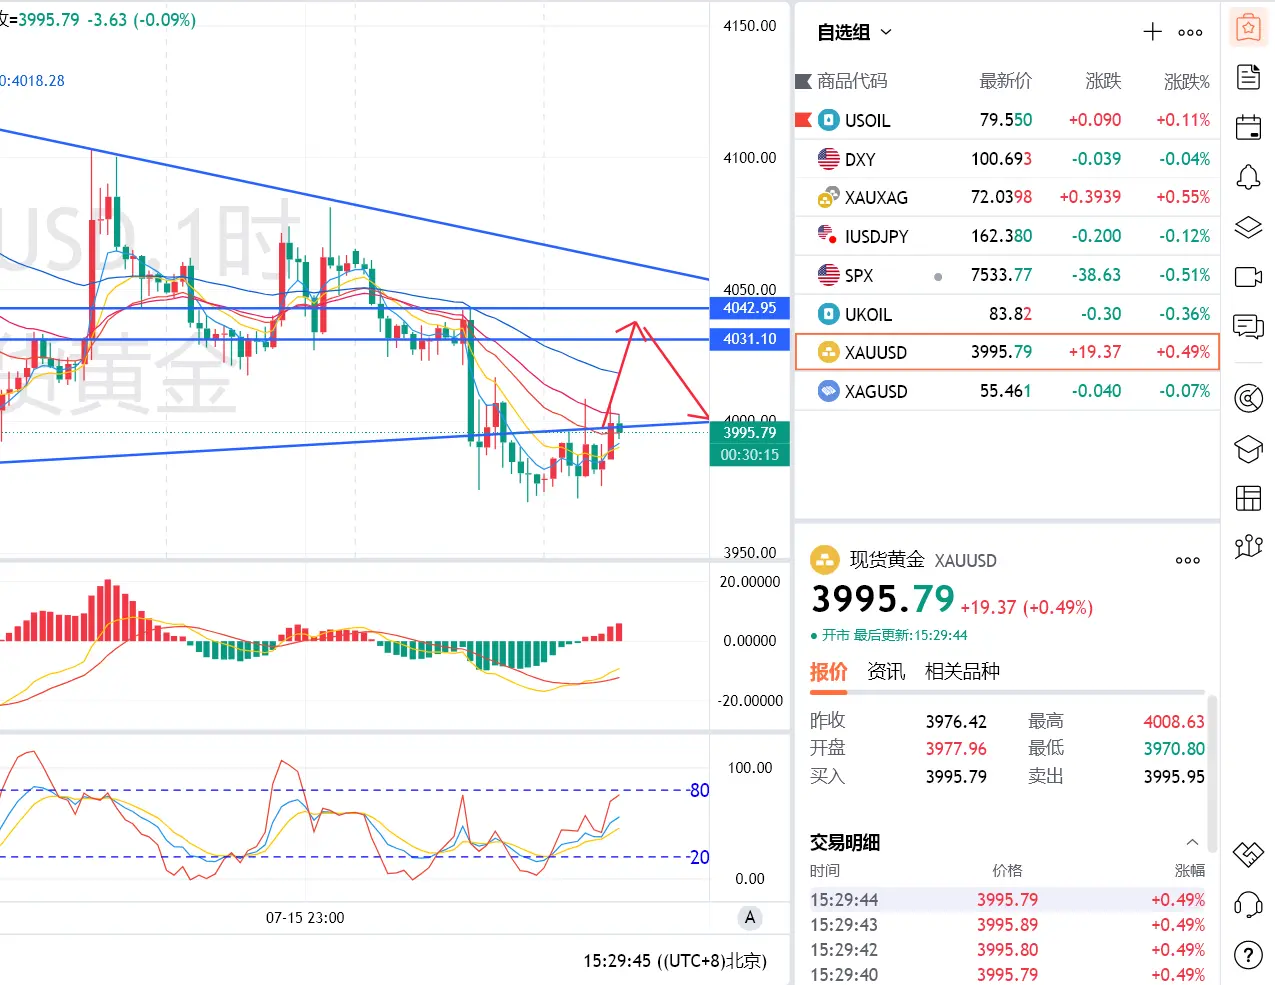Screen dimensions: 1275x985
Task: Sort by 涨跌 column header
Action: click(x=1103, y=81)
